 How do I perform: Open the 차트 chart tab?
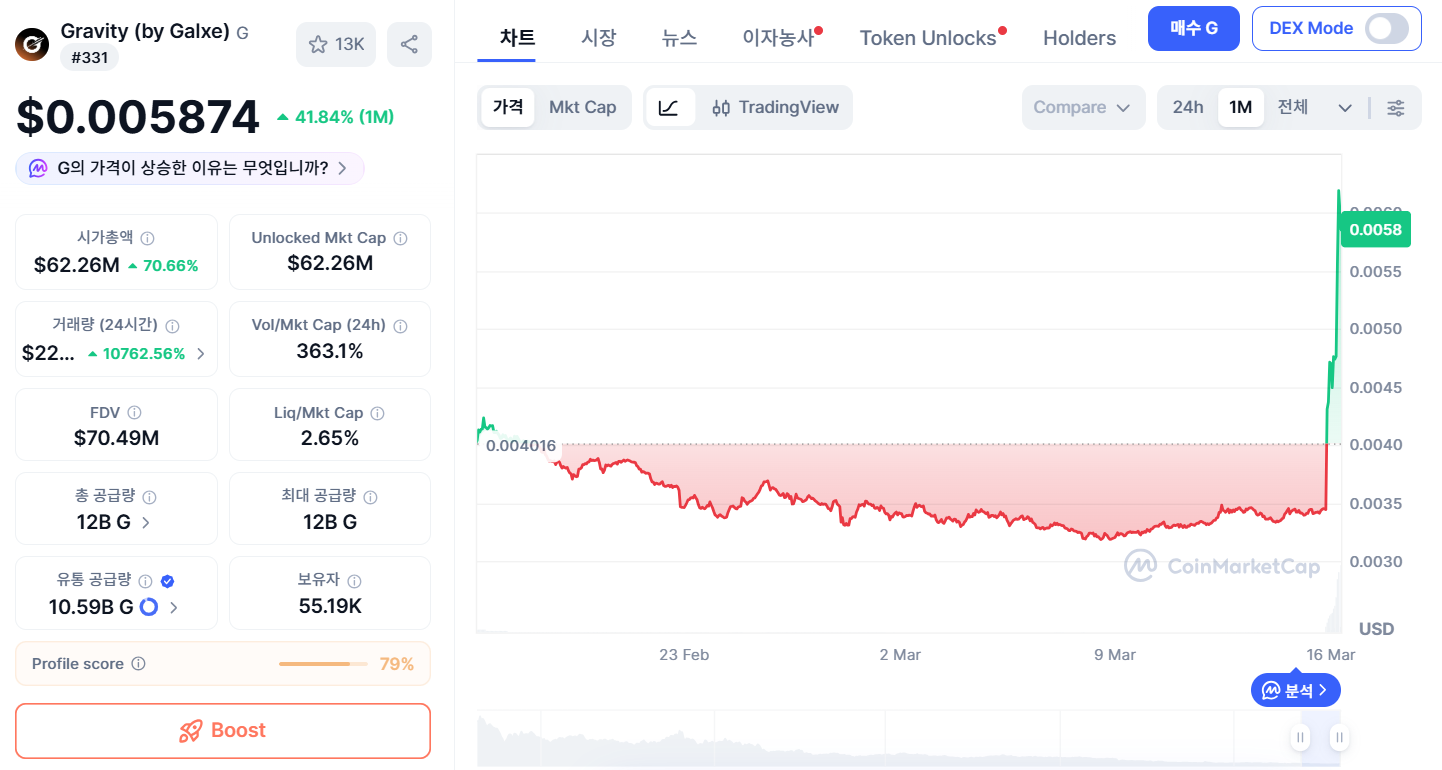[x=518, y=38]
